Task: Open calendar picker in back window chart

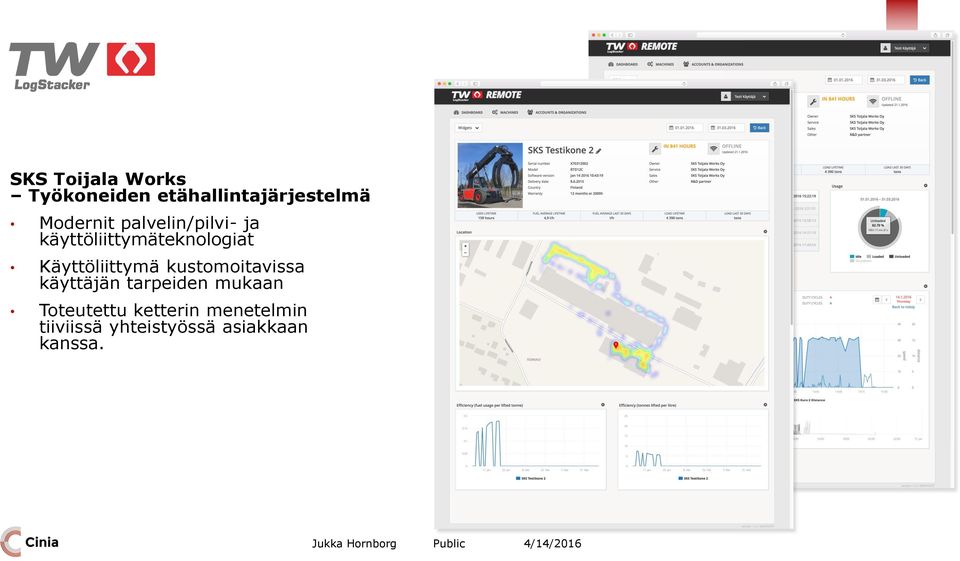Action: [877, 299]
